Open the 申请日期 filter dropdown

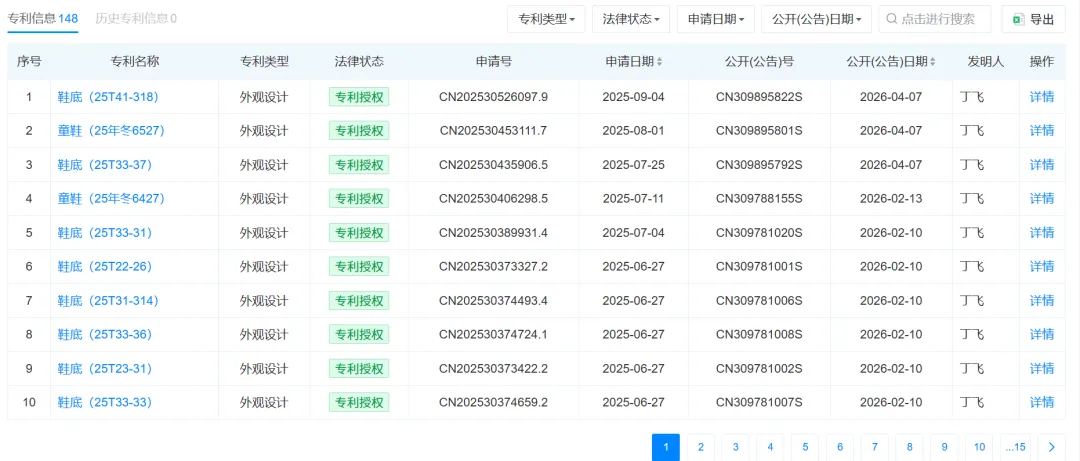(716, 19)
